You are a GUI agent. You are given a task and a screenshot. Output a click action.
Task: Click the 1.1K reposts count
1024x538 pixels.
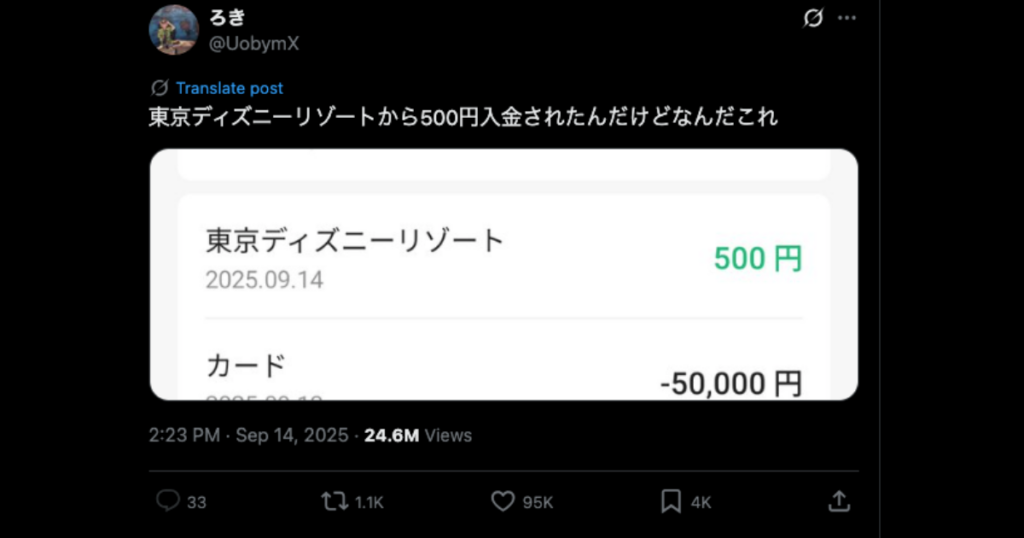pos(369,502)
